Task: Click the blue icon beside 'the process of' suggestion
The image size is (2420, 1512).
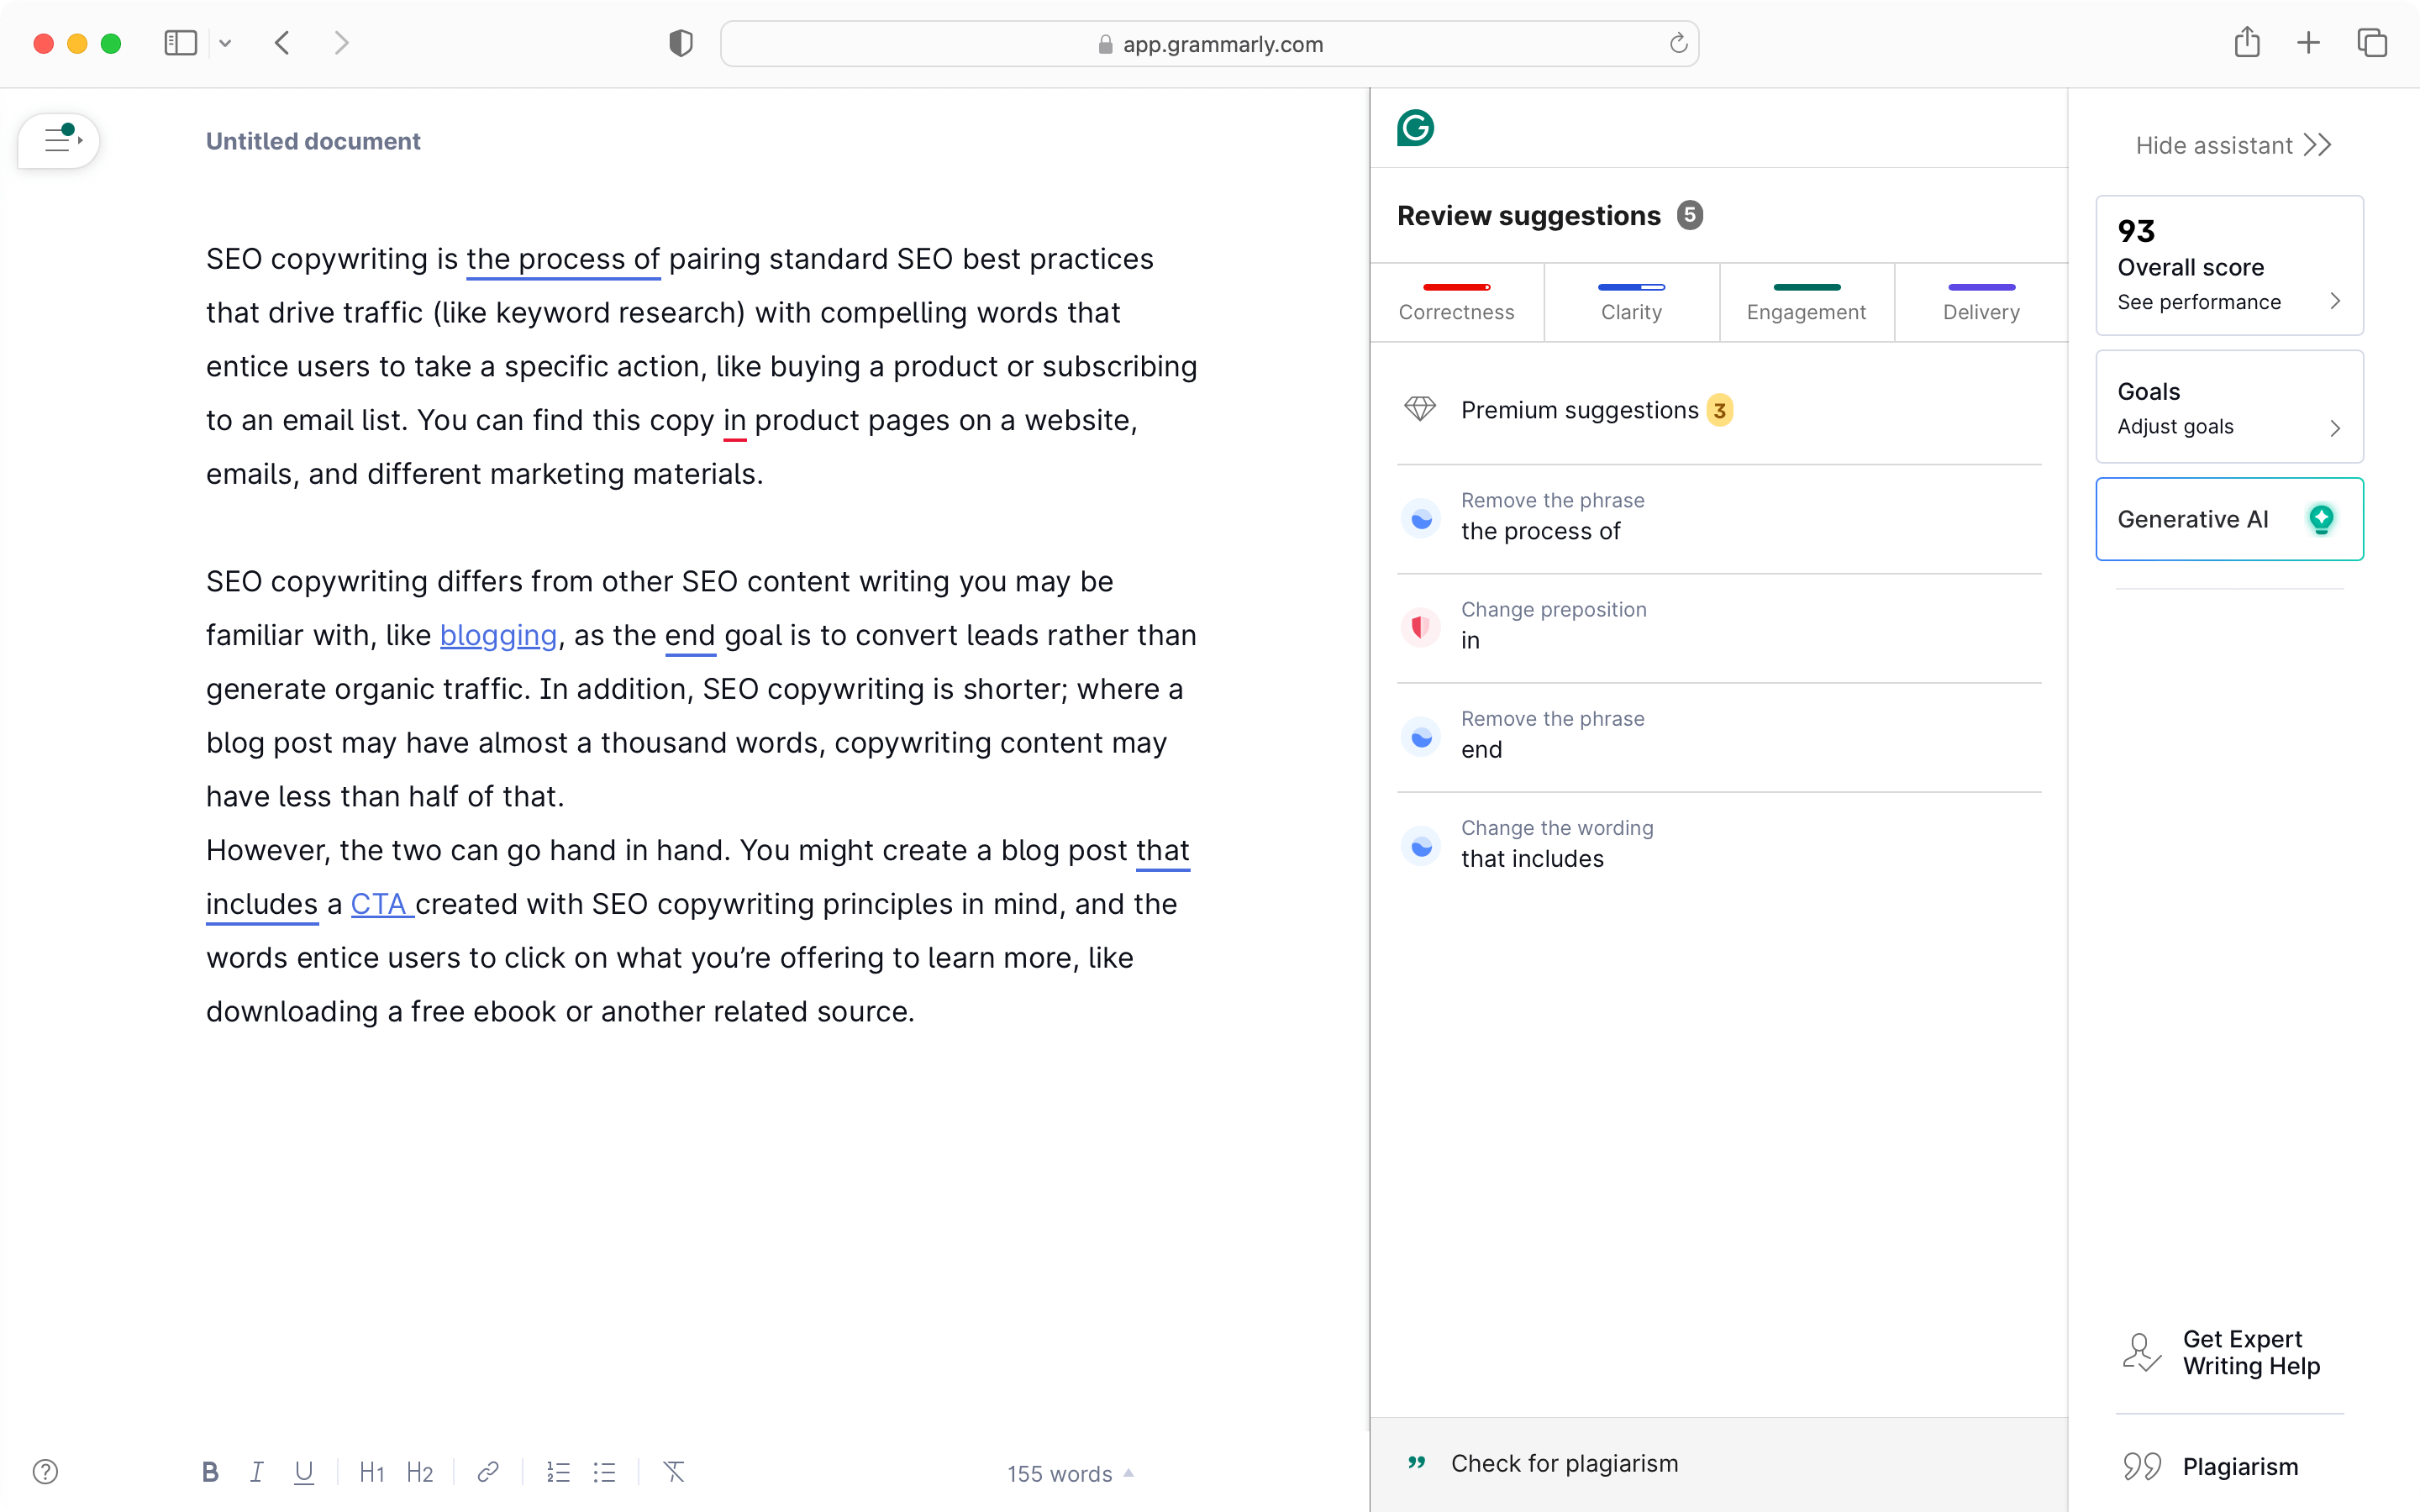Action: coord(1420,518)
